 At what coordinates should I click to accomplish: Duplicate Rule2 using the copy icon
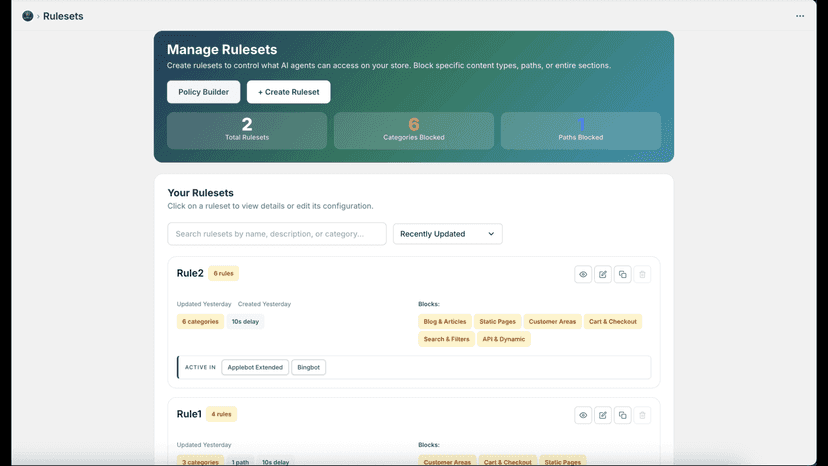623,274
